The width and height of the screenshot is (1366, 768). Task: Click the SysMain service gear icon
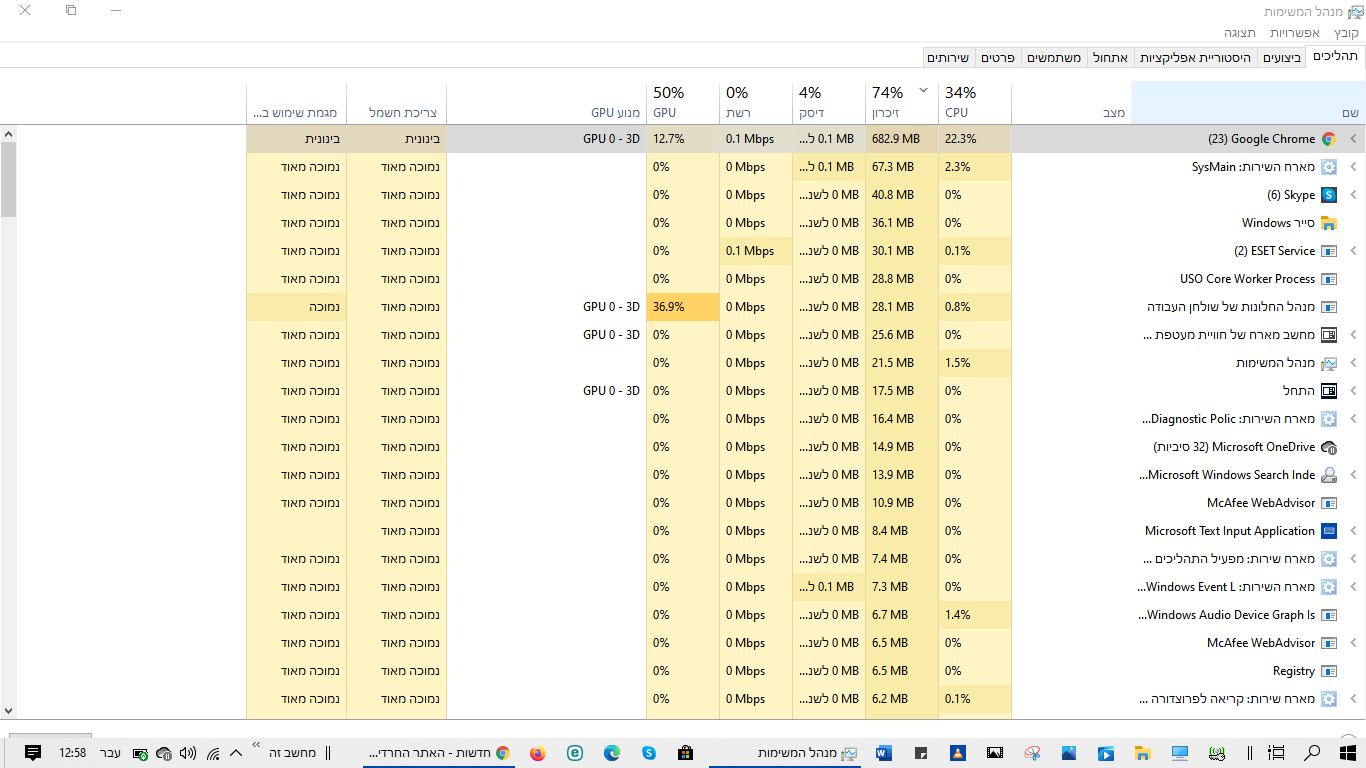click(1329, 167)
